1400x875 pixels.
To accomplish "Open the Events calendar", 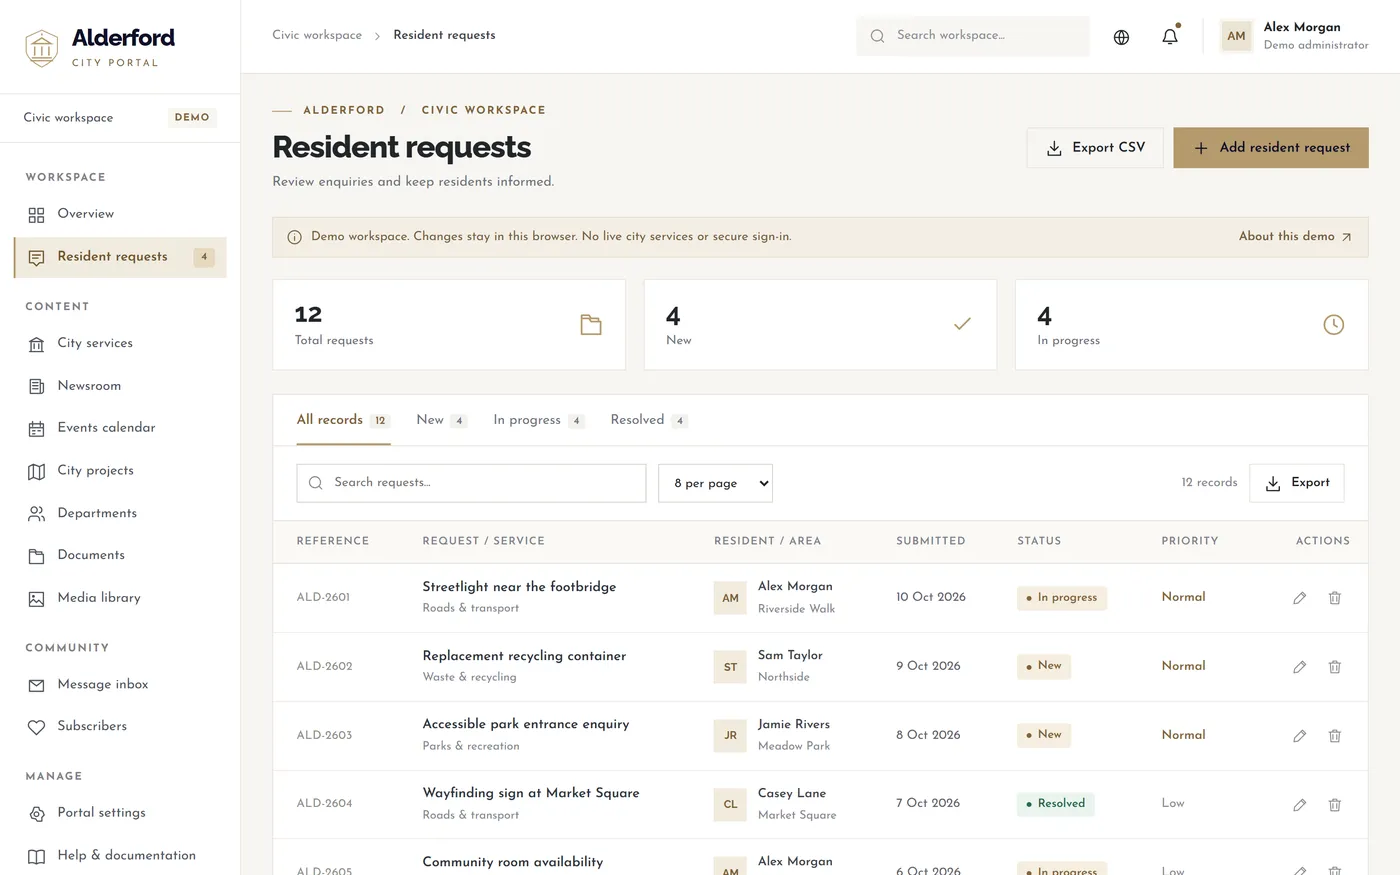I will click(x=120, y=428).
